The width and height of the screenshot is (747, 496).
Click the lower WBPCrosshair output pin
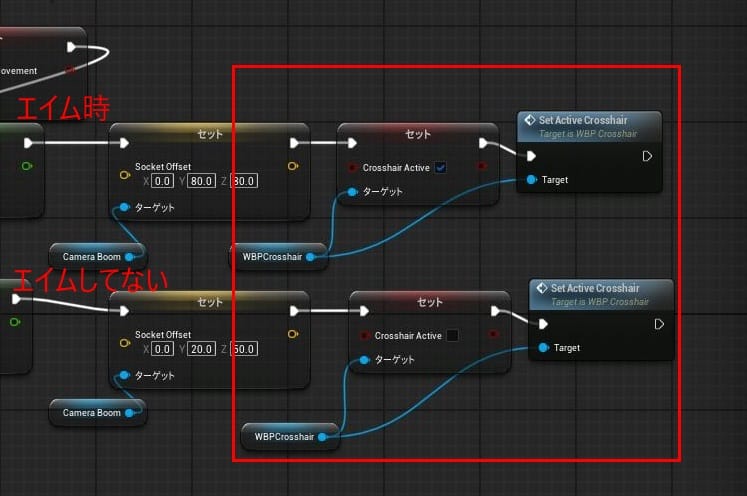coord(323,436)
